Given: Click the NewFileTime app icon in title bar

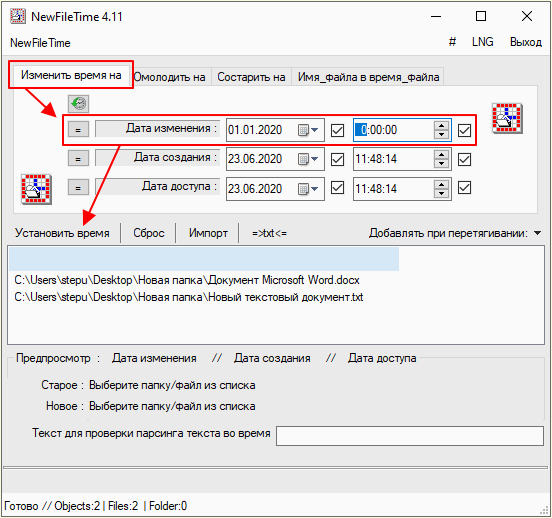Looking at the screenshot, I should pyautogui.click(x=18, y=16).
